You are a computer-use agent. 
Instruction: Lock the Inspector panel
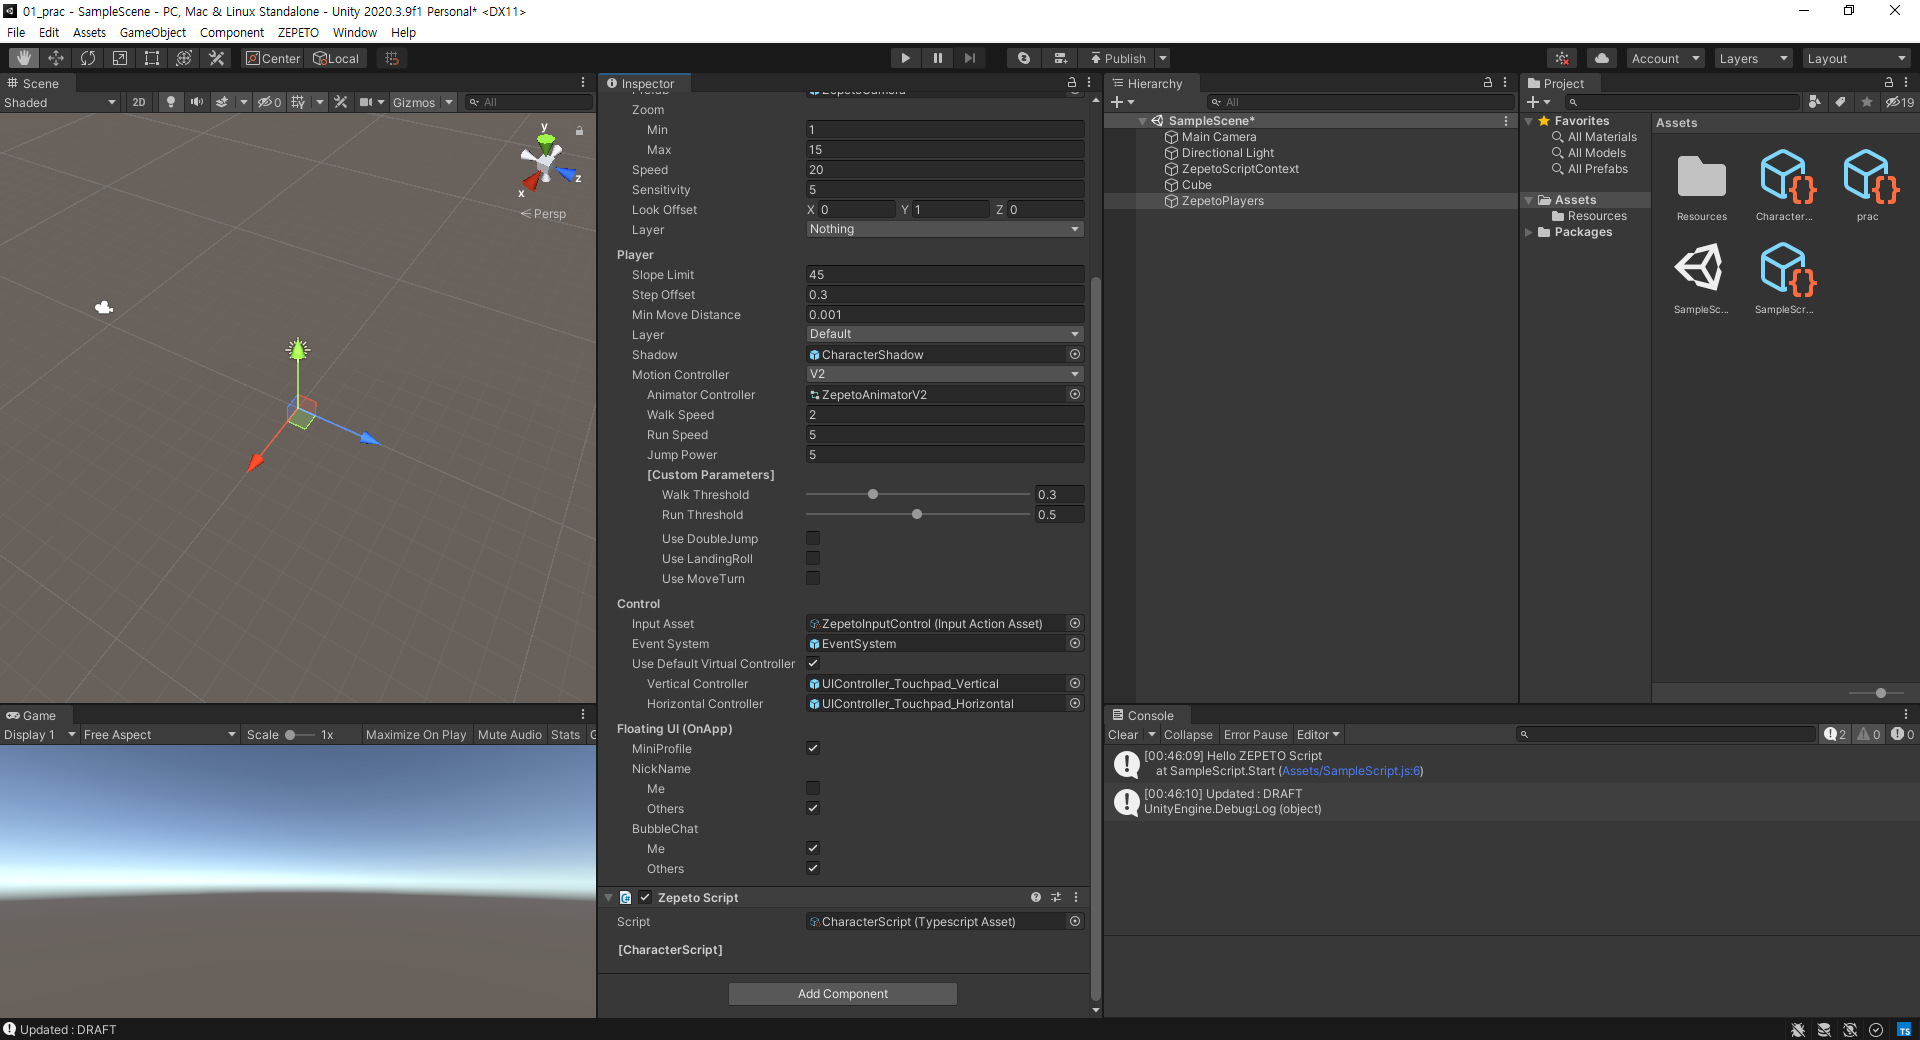click(x=1072, y=83)
